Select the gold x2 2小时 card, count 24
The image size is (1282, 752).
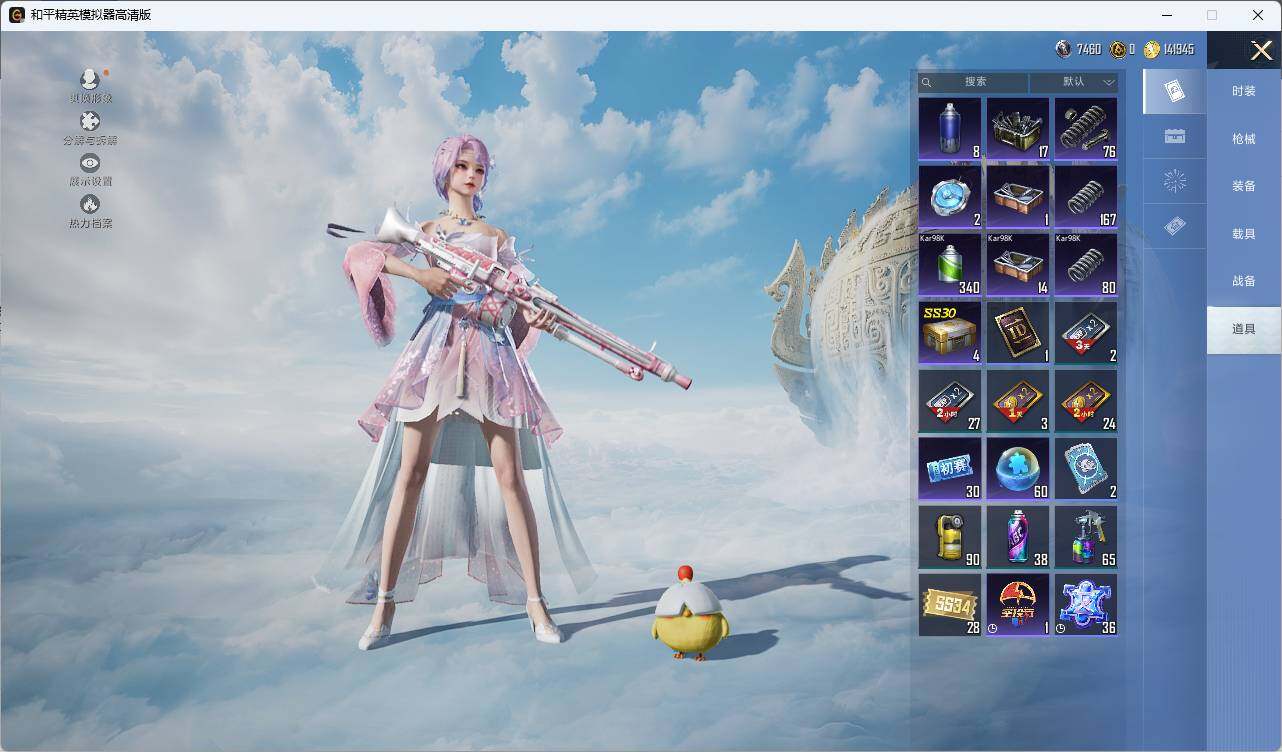pos(1086,401)
